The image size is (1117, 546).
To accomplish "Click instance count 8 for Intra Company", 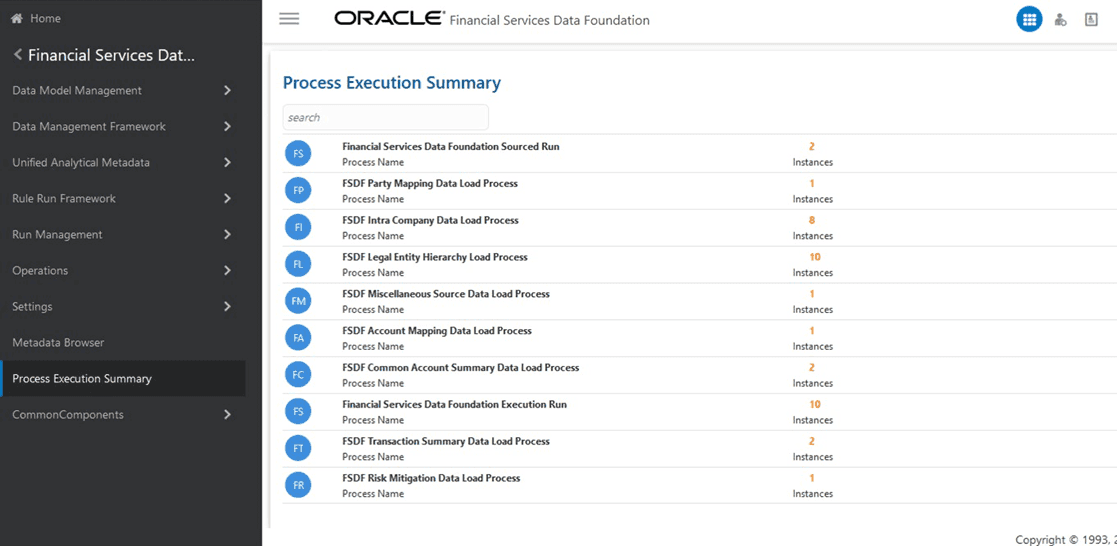I will 811,221.
